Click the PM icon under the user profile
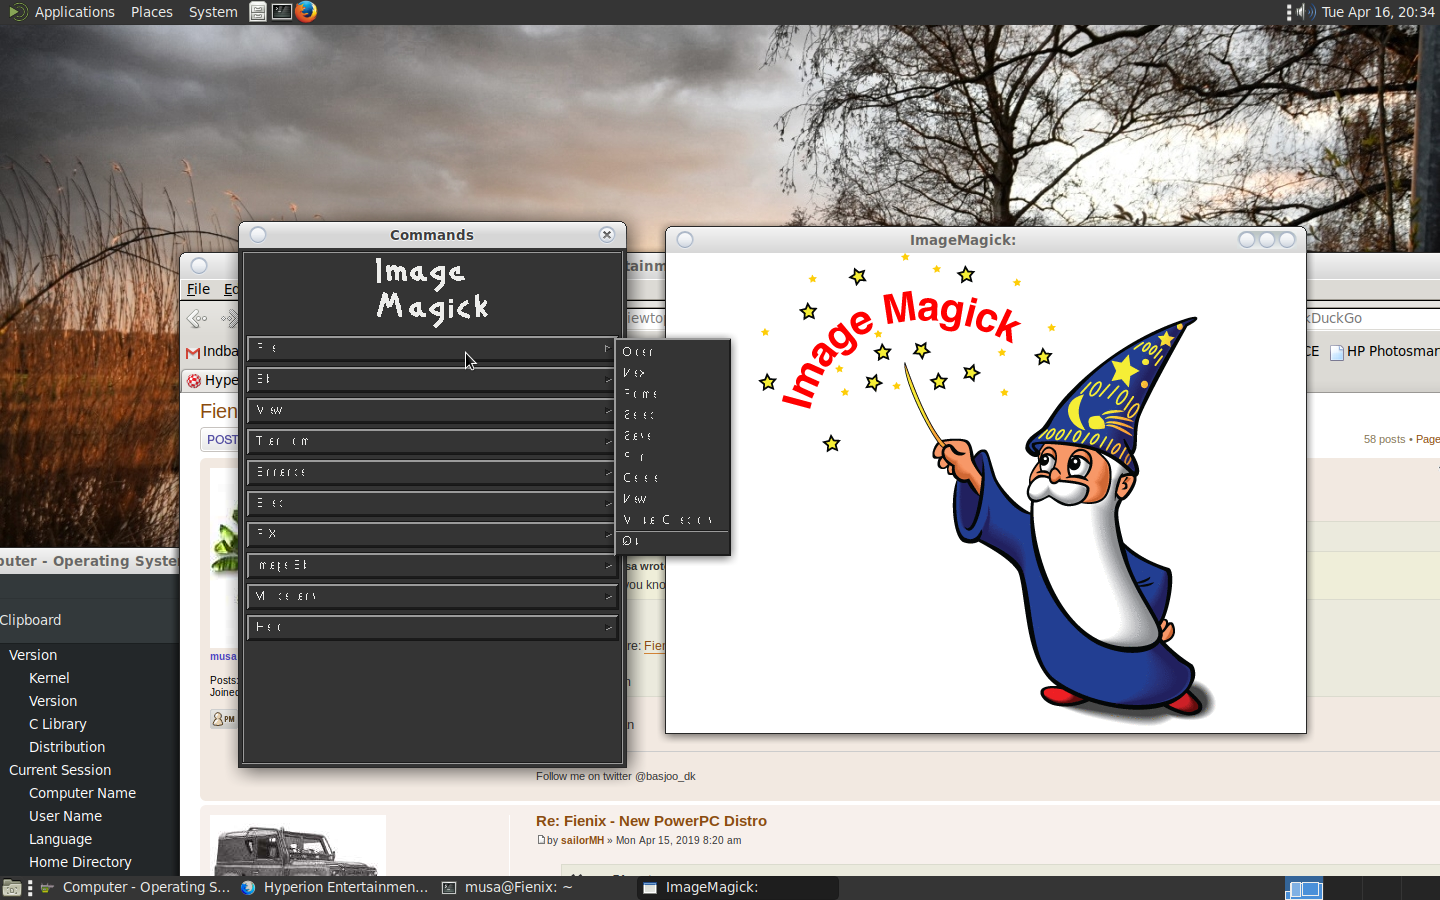1440x900 pixels. (x=223, y=719)
